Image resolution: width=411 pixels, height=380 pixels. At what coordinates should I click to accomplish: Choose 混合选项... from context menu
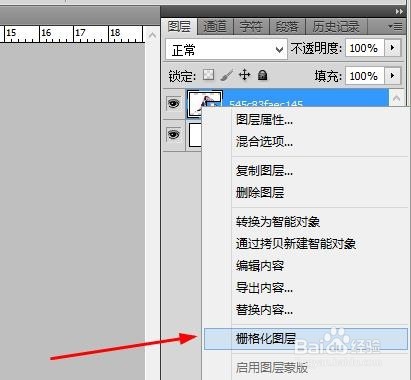[305, 142]
